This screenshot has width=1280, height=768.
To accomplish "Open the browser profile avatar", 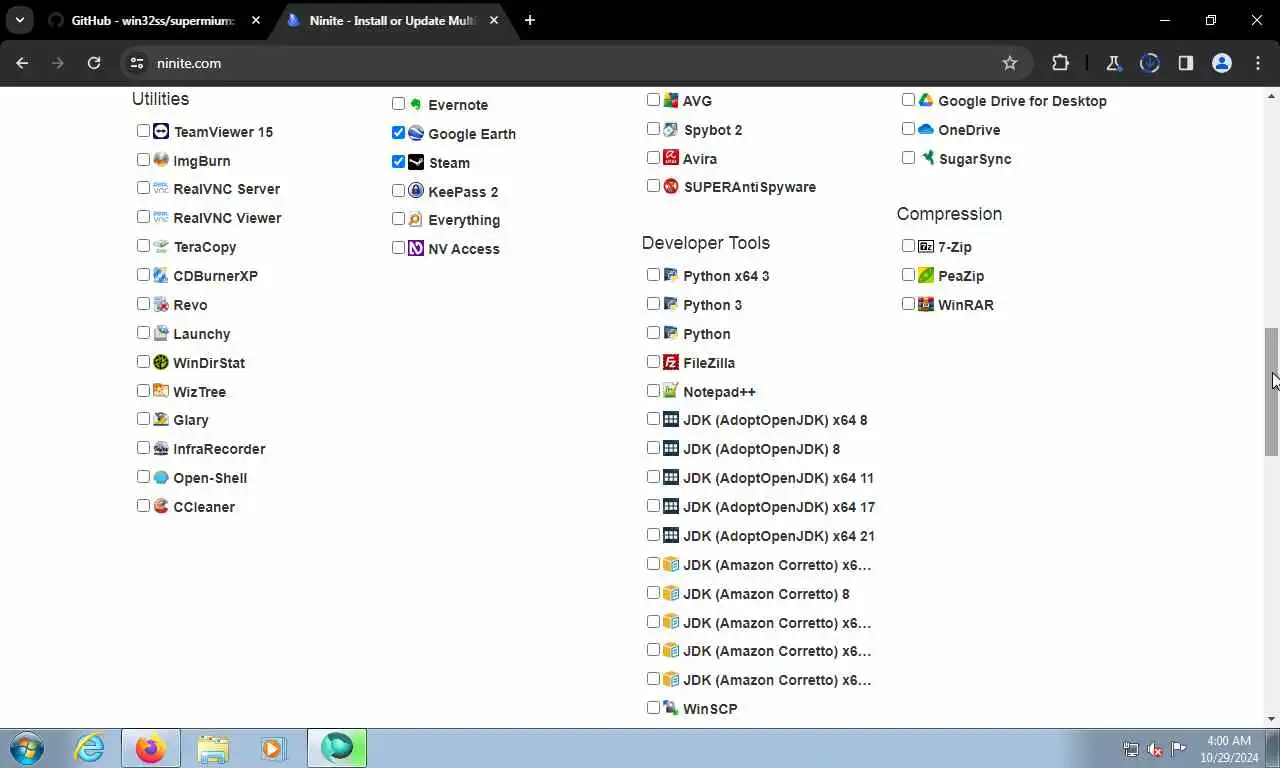I will (x=1221, y=63).
